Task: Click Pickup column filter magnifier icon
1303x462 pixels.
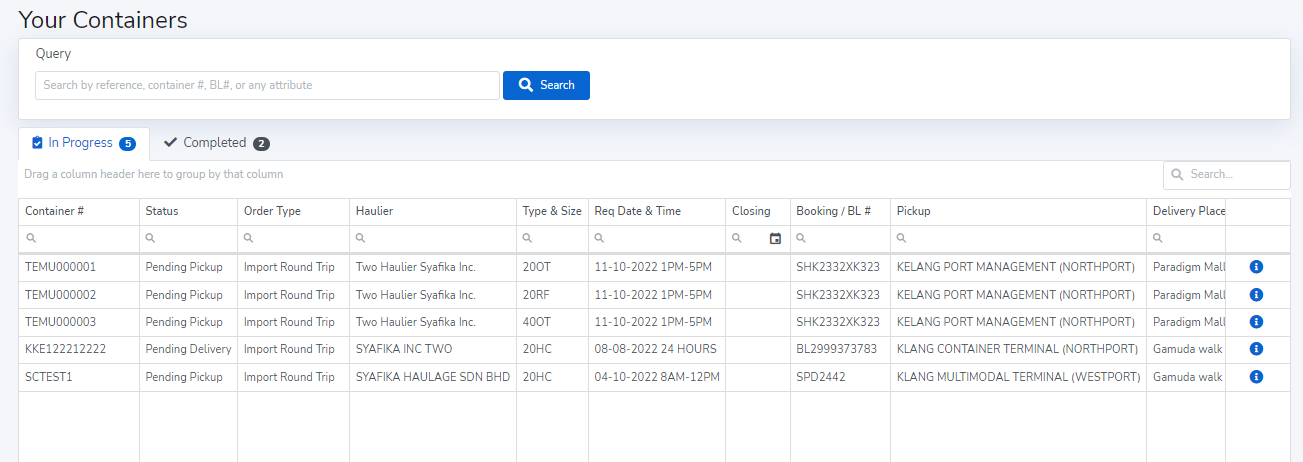Action: point(902,239)
